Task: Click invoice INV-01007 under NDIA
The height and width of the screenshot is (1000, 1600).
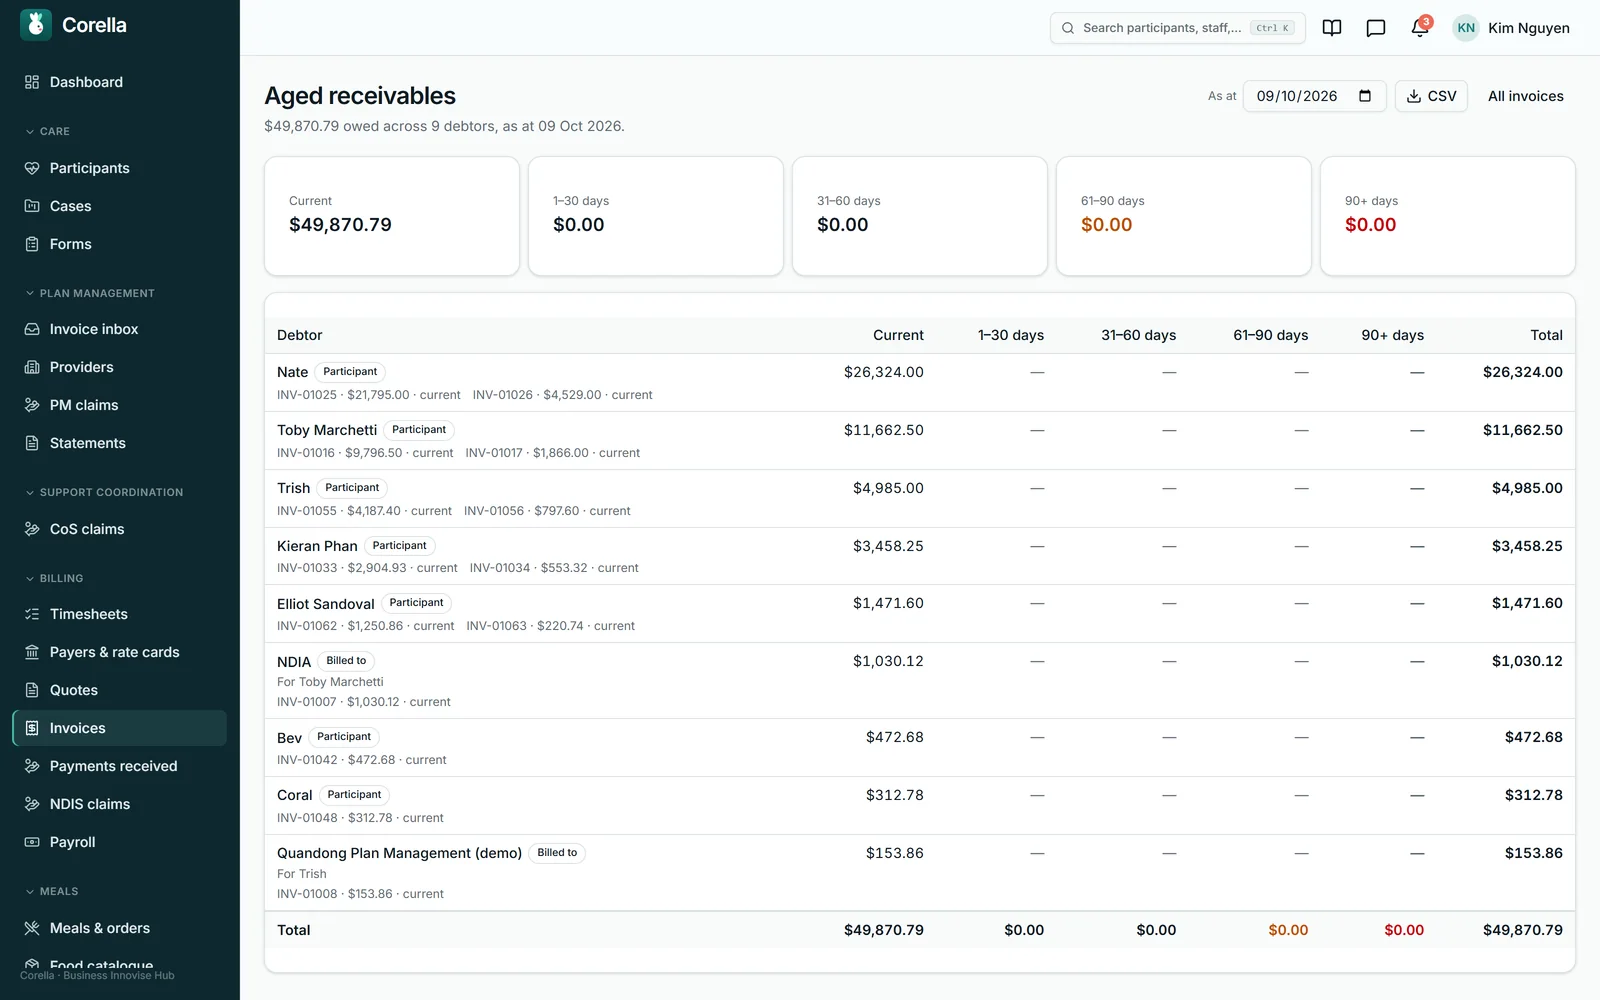Action: click(363, 702)
